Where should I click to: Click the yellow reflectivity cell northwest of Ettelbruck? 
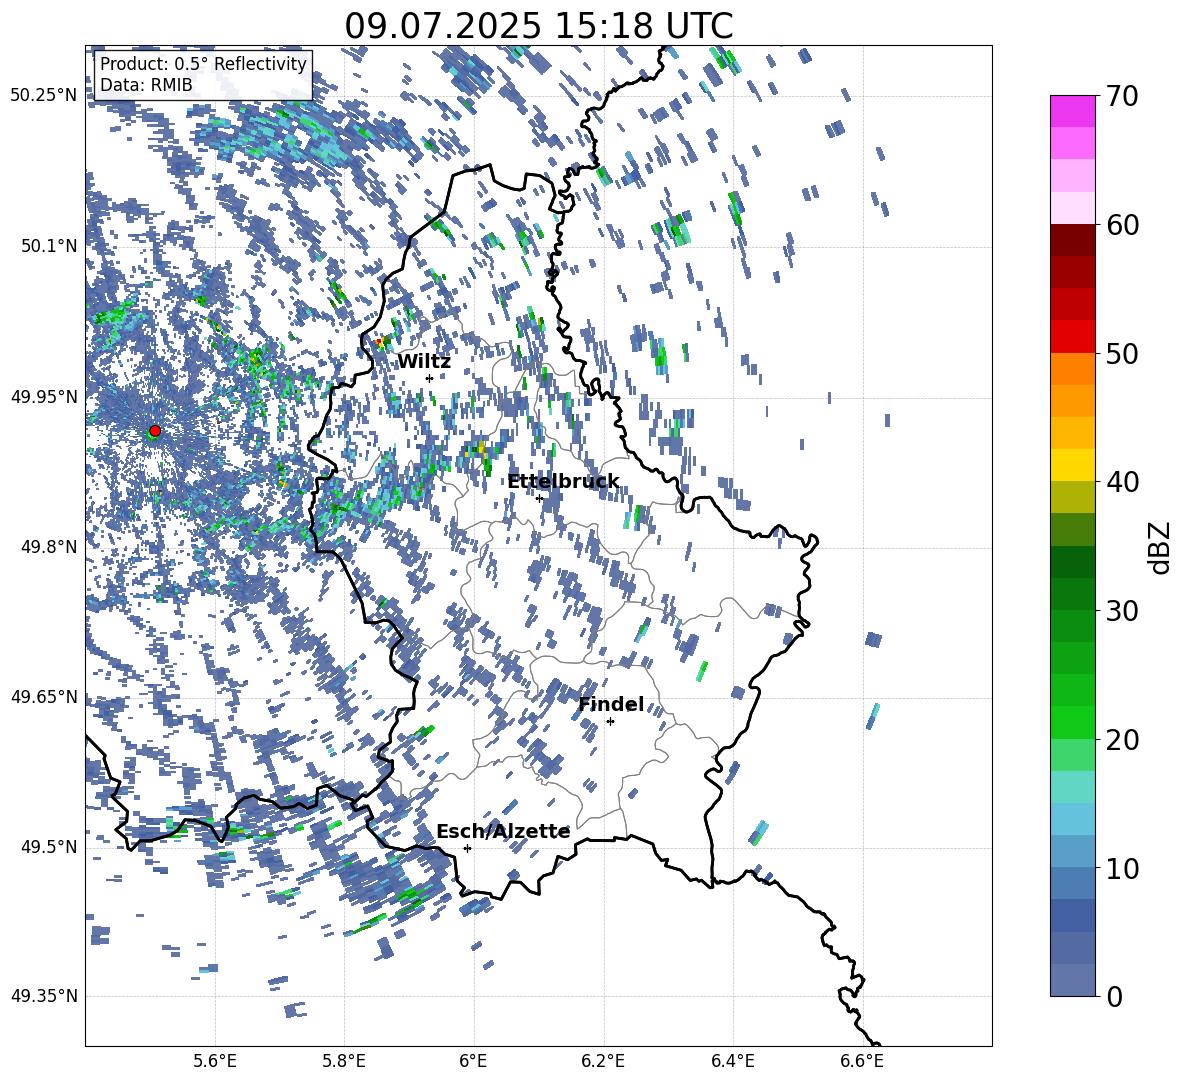[x=481, y=448]
